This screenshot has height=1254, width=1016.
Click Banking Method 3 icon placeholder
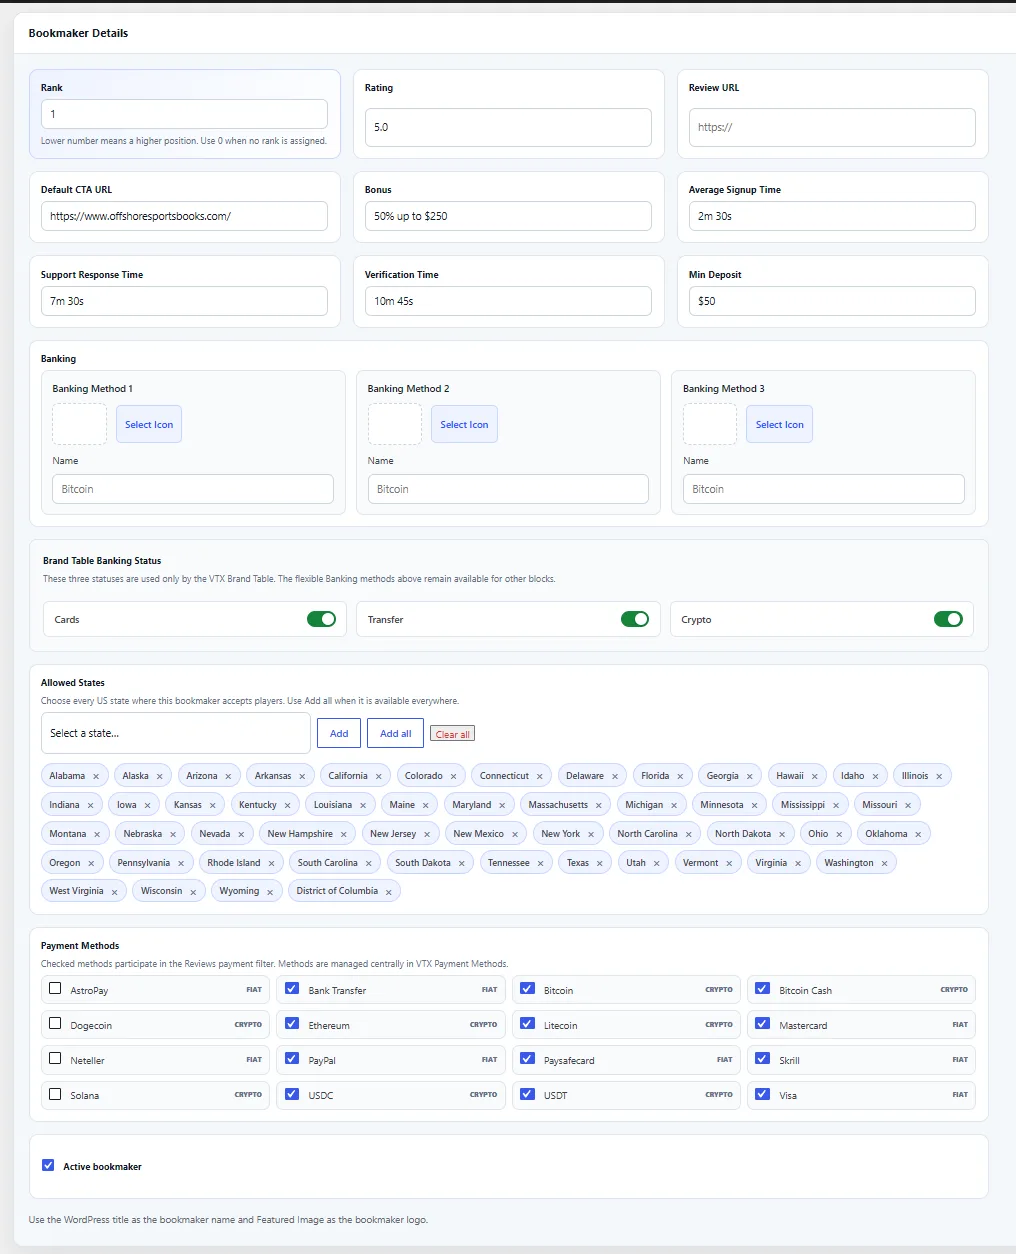click(x=710, y=424)
